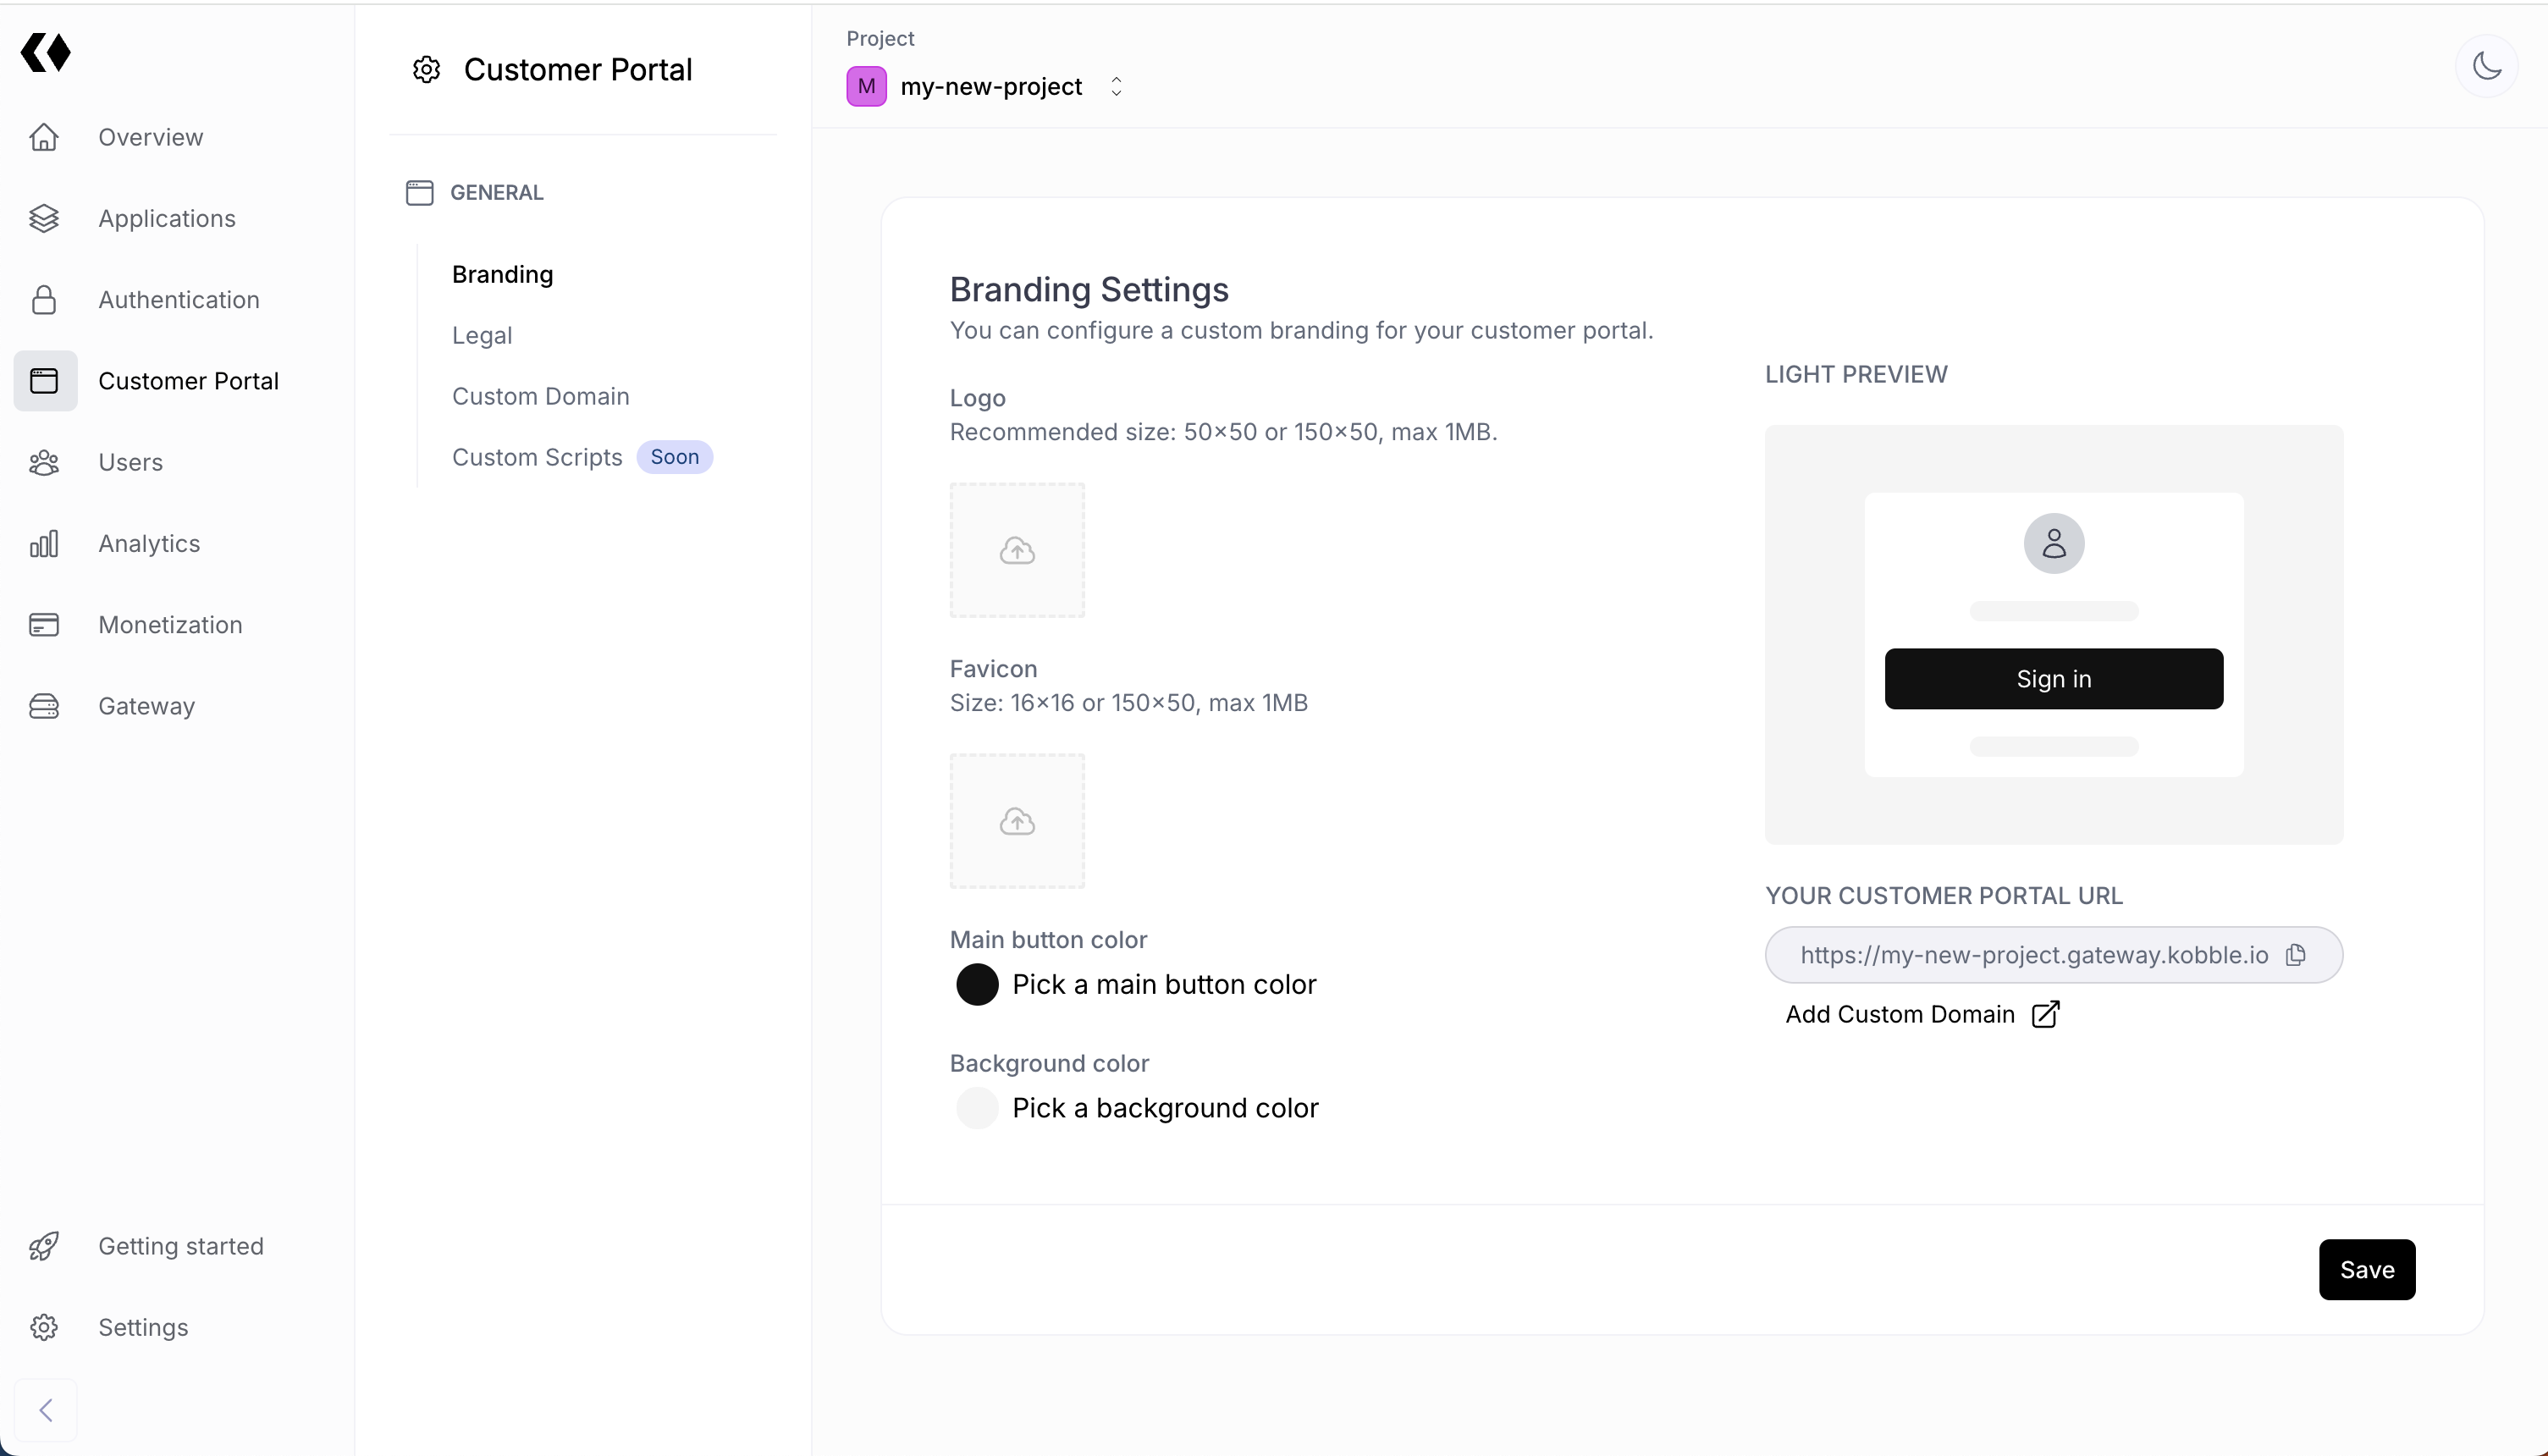Copy the customer portal URL

pyautogui.click(x=2296, y=955)
